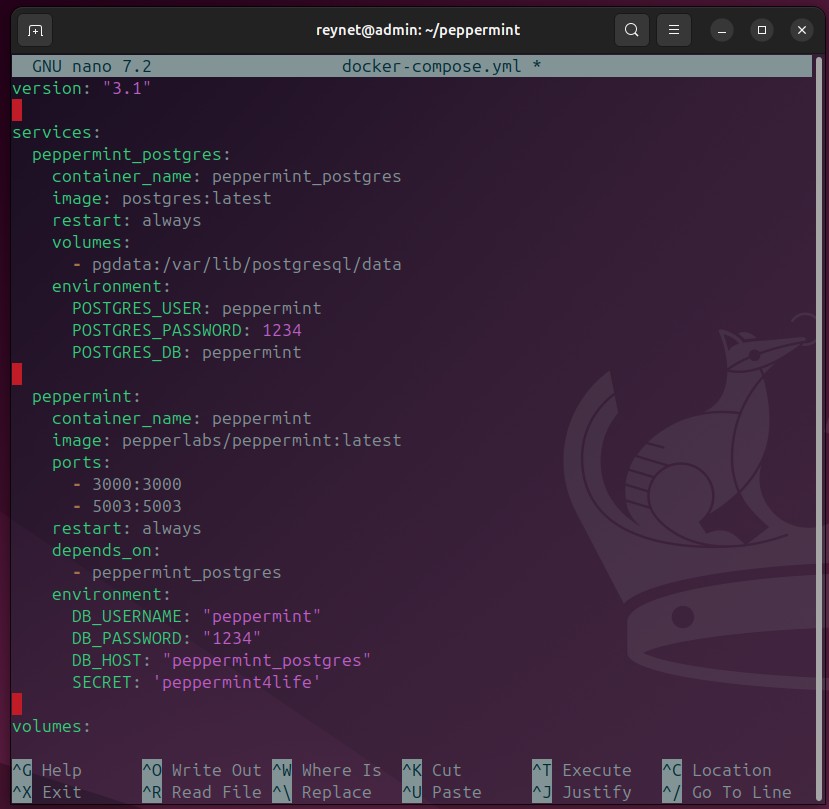
Task: Place cursor on version: "3.1" line
Action: point(81,88)
